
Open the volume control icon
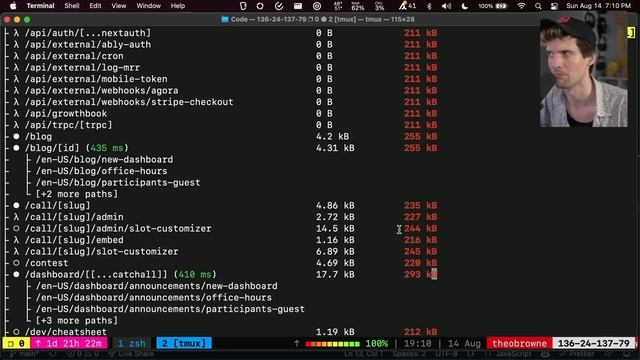point(447,6)
